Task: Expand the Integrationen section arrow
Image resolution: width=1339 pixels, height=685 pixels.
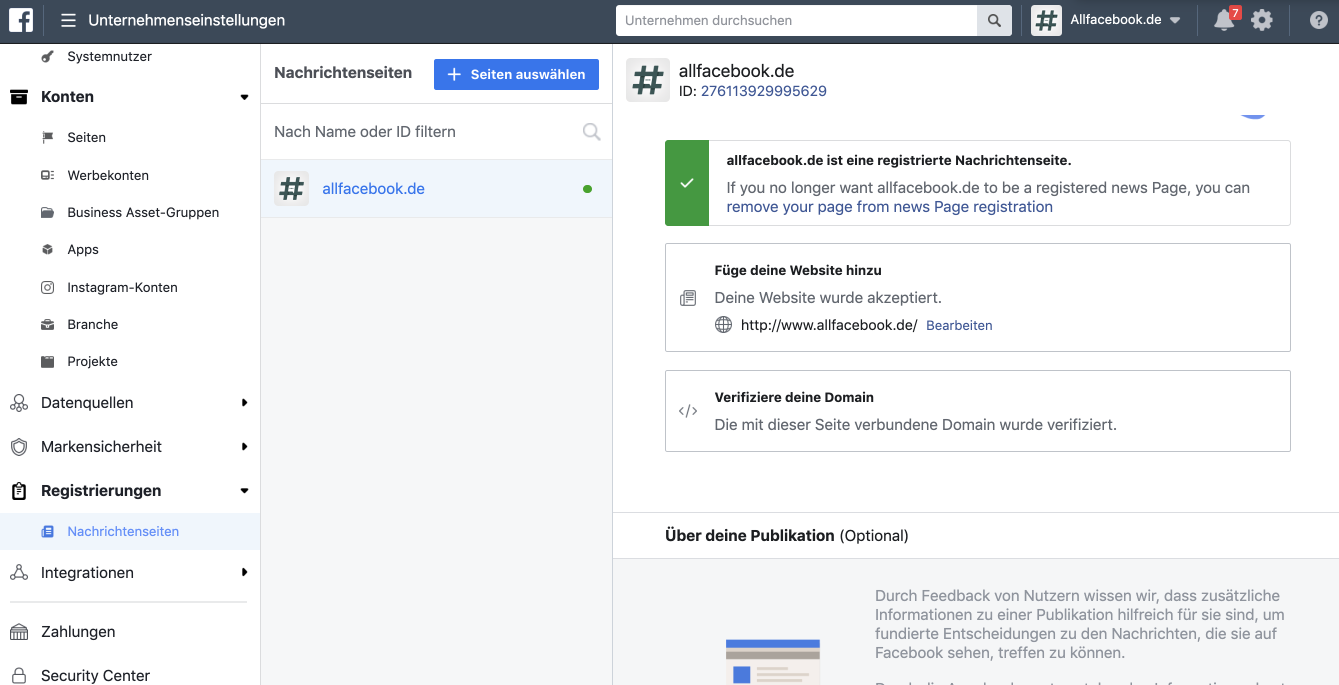Action: click(244, 573)
